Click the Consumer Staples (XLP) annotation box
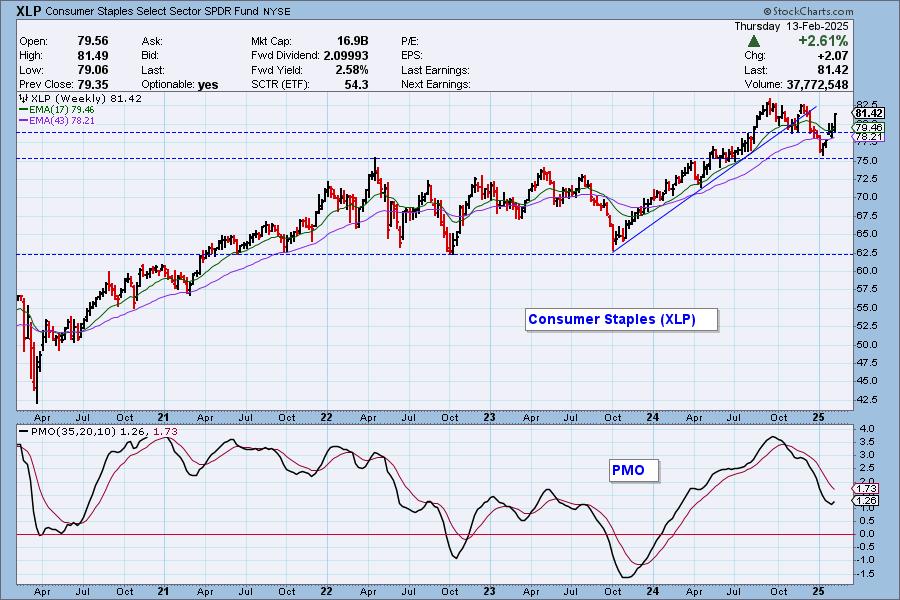Screen dimensions: 900x600 (x=621, y=320)
